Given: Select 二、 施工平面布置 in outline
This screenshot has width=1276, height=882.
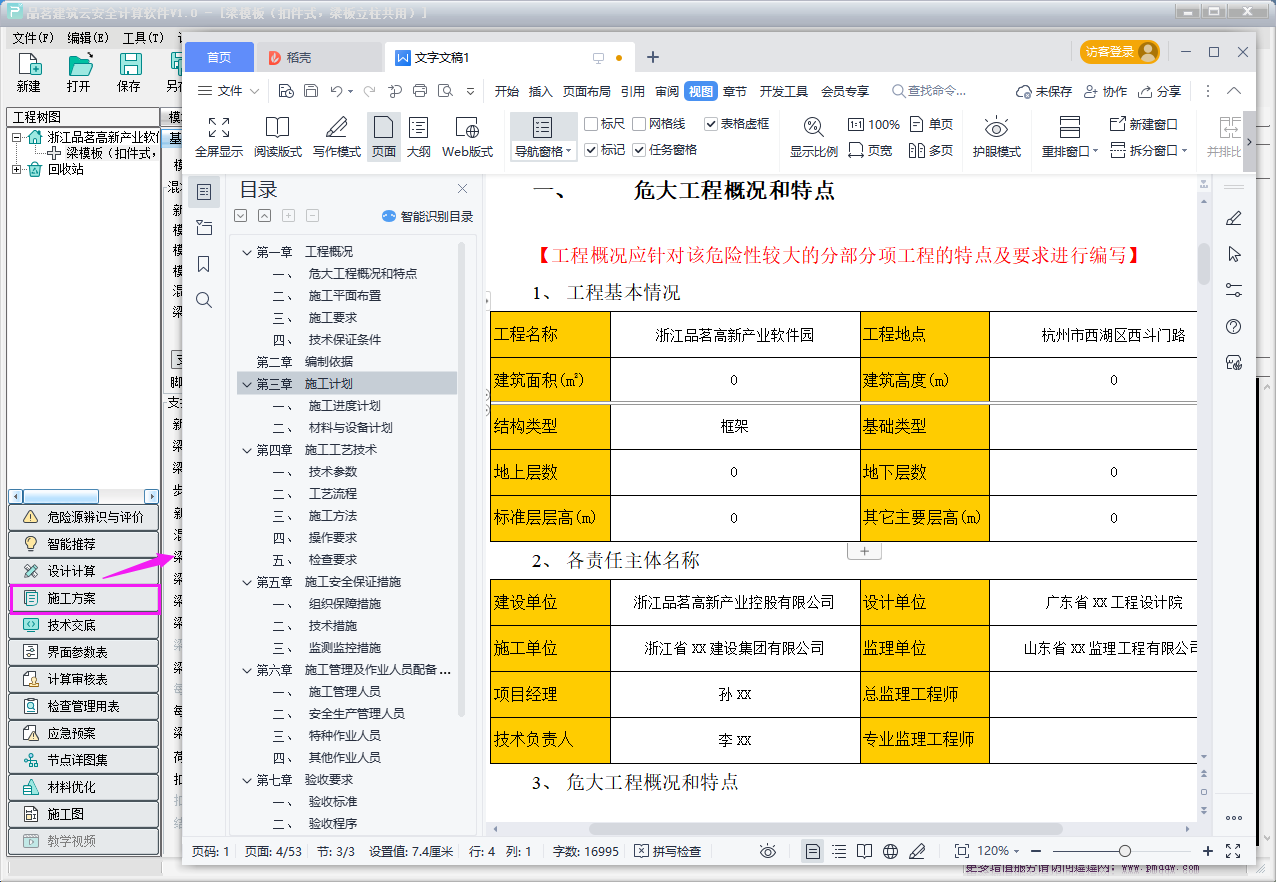Looking at the screenshot, I should [x=327, y=296].
